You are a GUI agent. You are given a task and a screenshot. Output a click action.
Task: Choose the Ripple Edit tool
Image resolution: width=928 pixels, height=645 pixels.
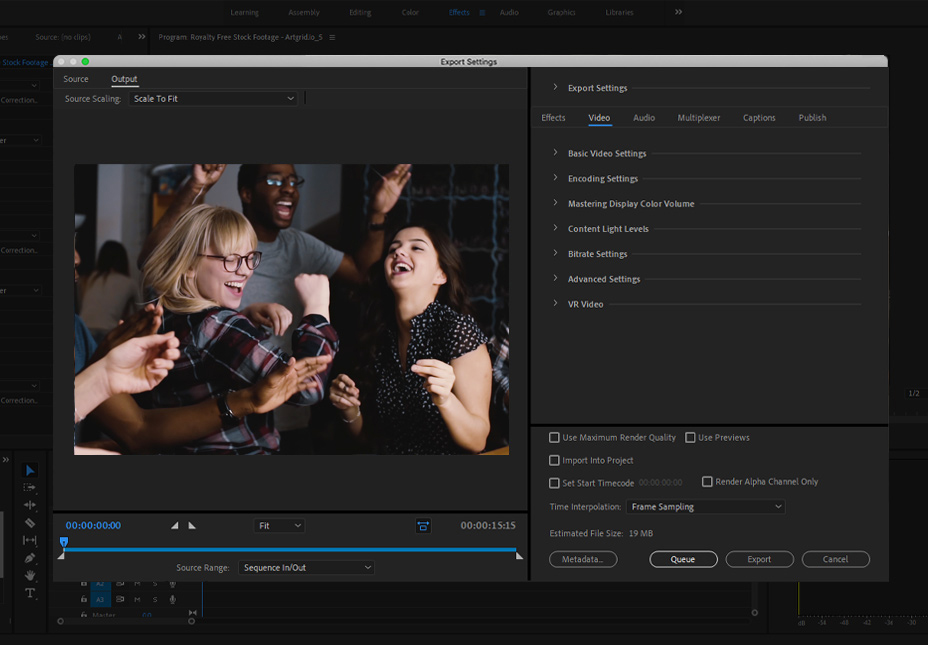(x=30, y=505)
